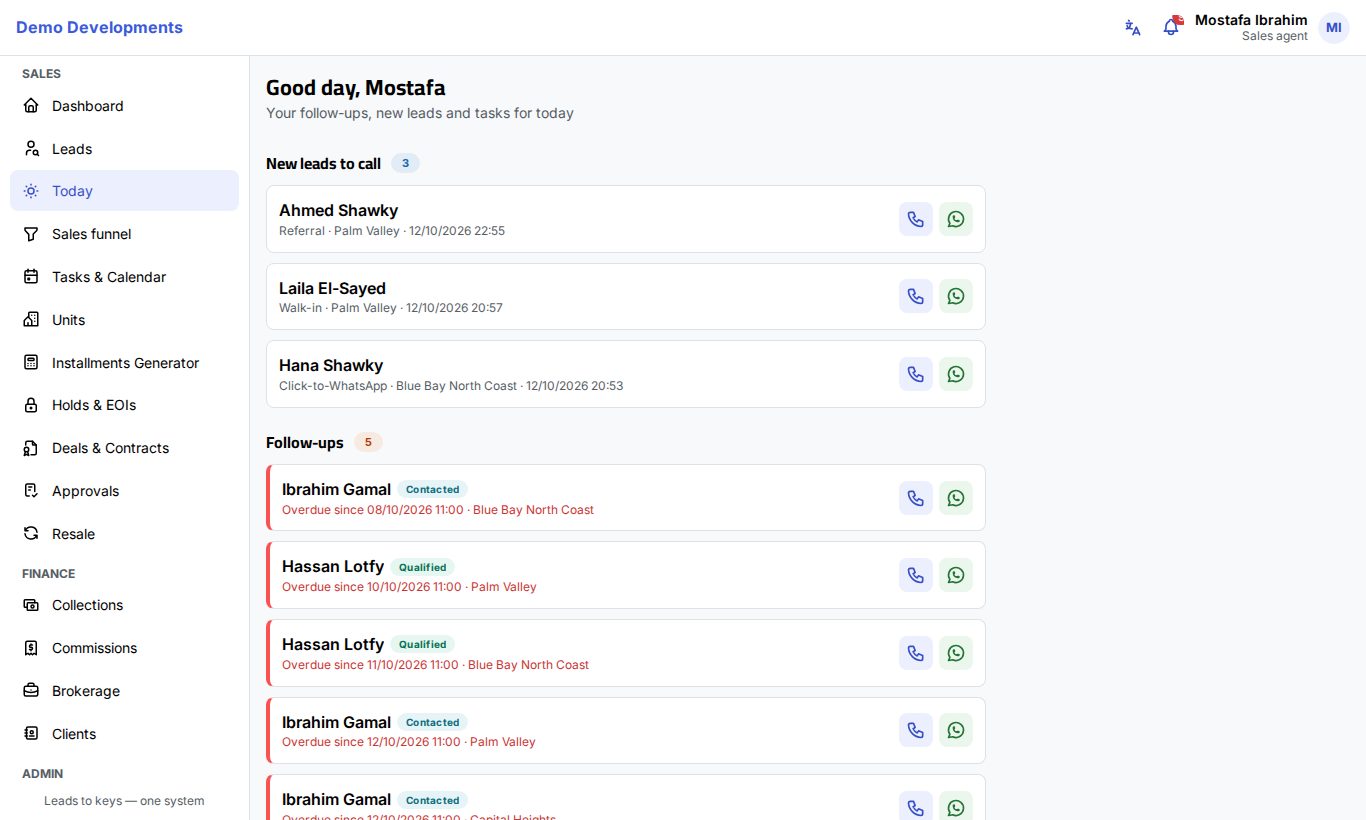Call Hassan Lotfy about Palm Valley follow-up
This screenshot has width=1366, height=820.
pyautogui.click(x=916, y=575)
